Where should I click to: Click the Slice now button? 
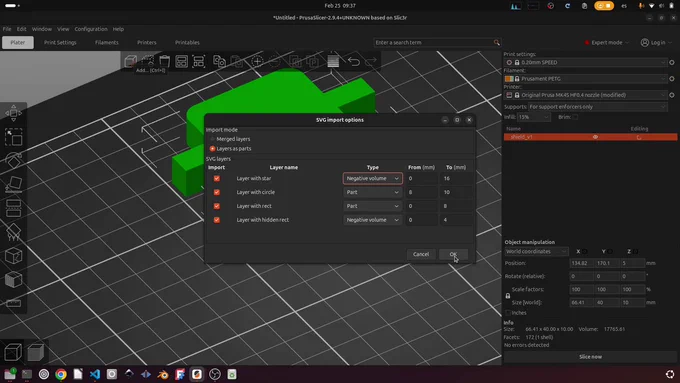click(x=590, y=357)
